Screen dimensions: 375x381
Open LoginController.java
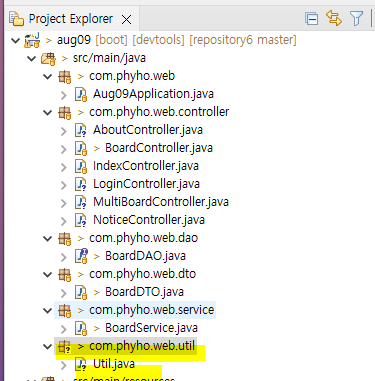pyautogui.click(x=146, y=184)
